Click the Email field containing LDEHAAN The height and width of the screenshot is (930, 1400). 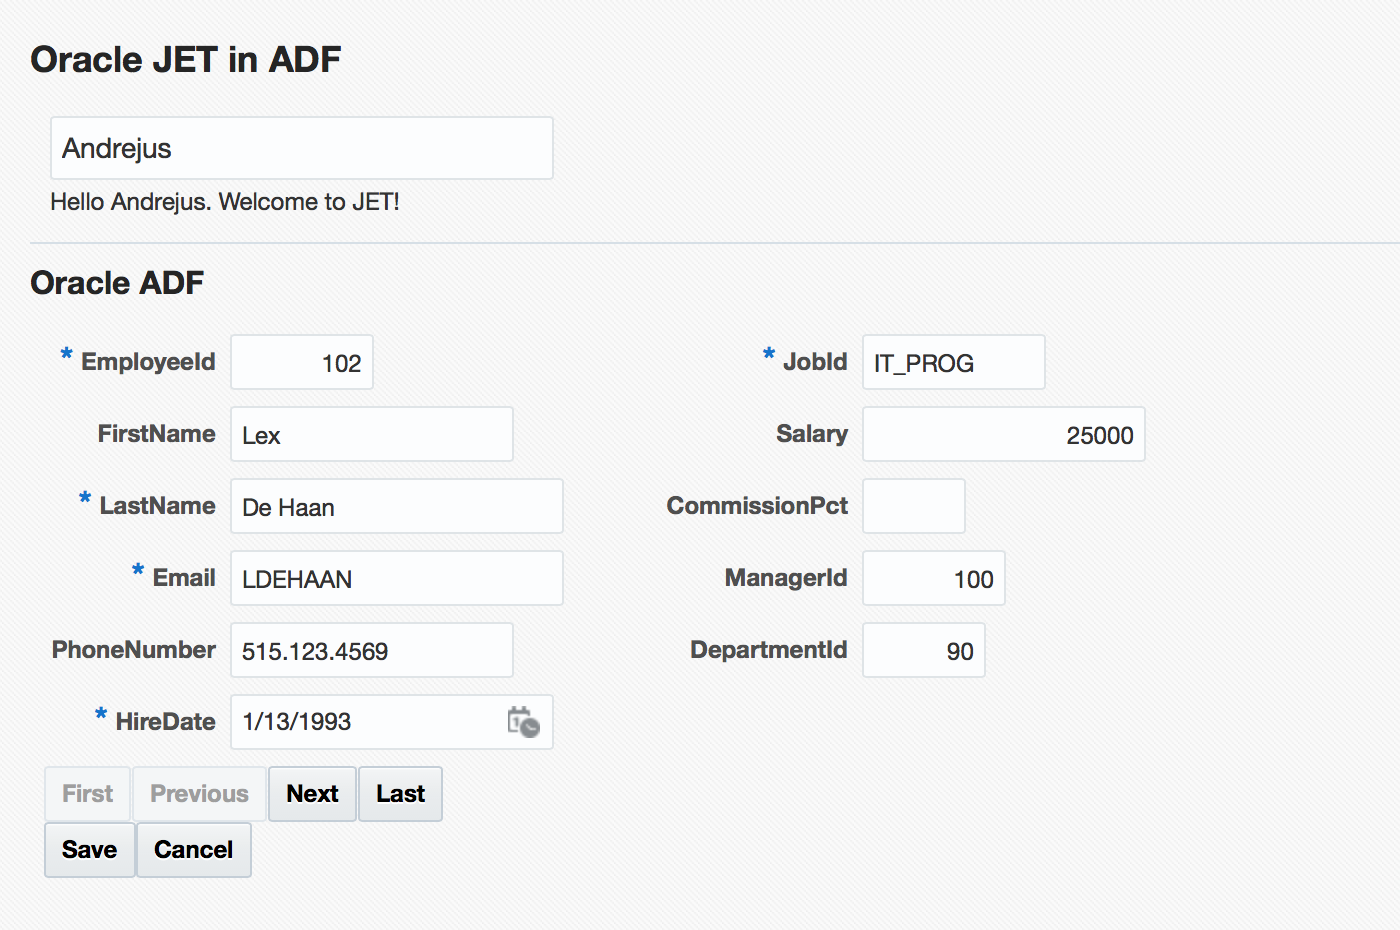click(396, 578)
